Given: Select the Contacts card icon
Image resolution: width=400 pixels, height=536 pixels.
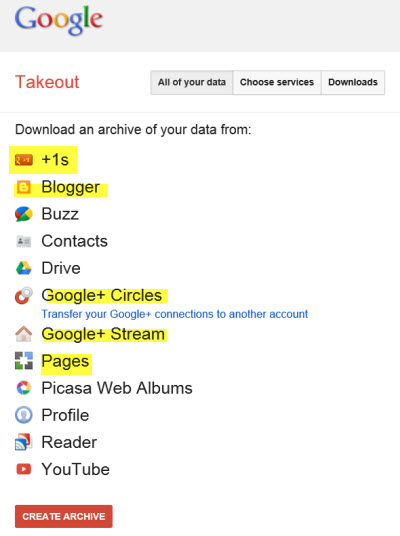Looking at the screenshot, I should click(24, 241).
